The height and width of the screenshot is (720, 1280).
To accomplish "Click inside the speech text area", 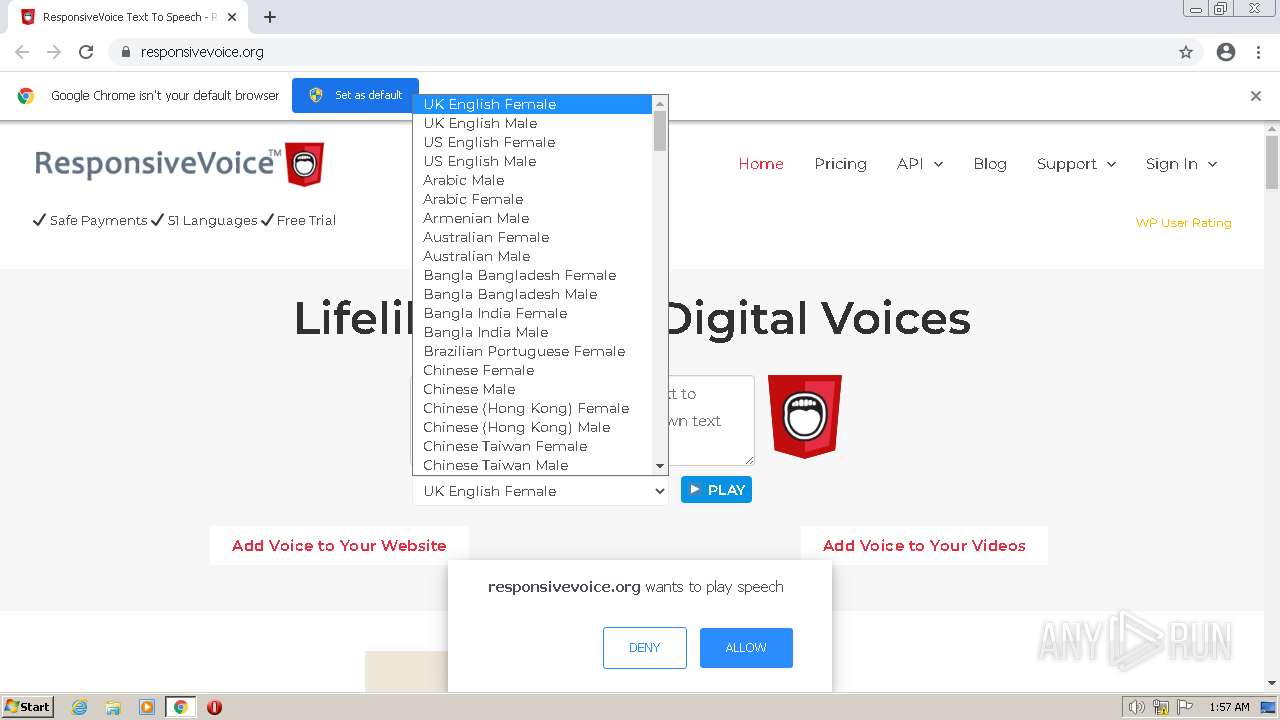I will pyautogui.click(x=711, y=420).
